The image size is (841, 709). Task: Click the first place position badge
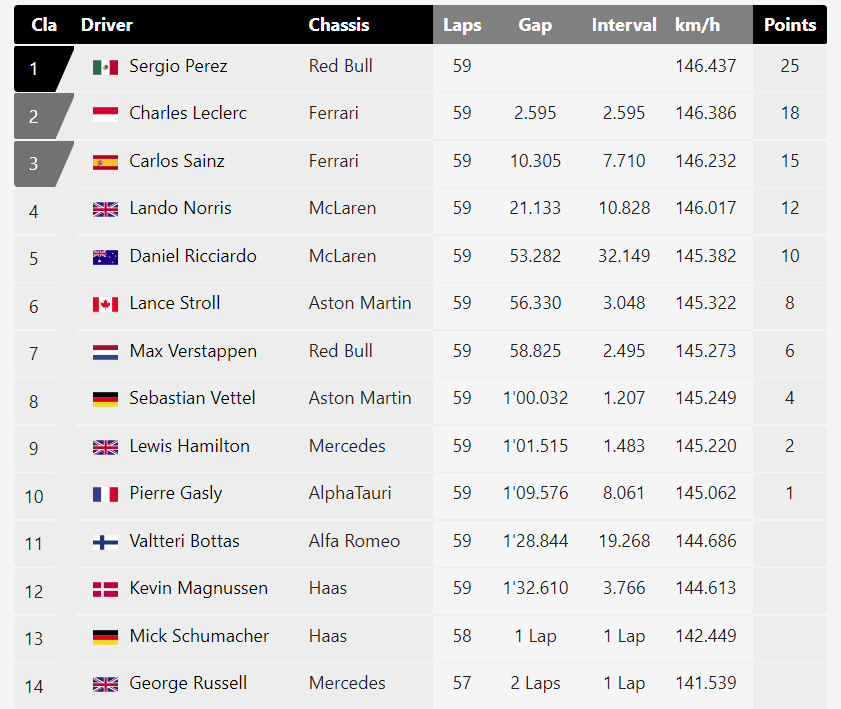(37, 69)
